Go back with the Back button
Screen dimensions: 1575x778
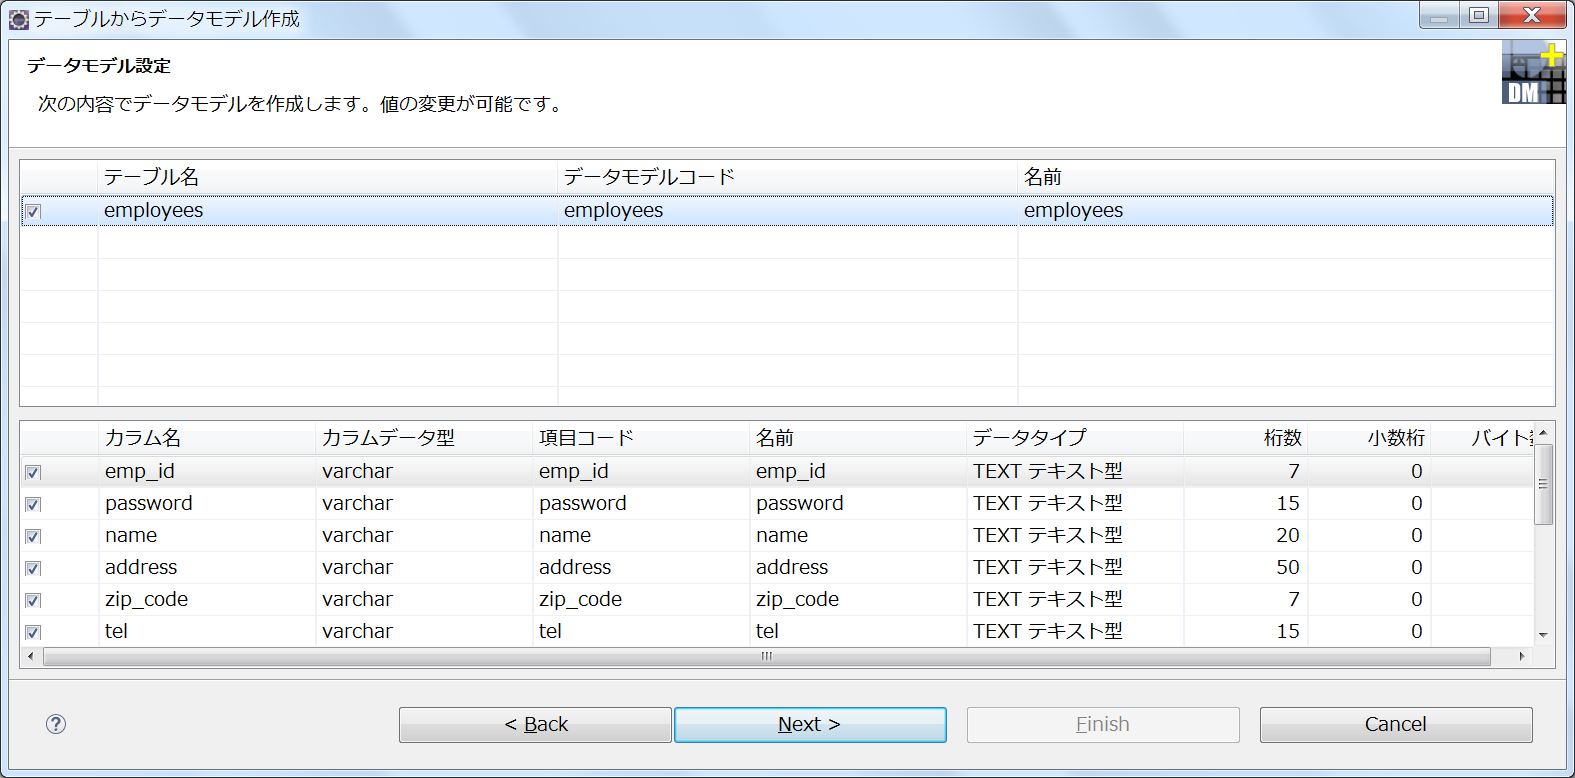535,725
